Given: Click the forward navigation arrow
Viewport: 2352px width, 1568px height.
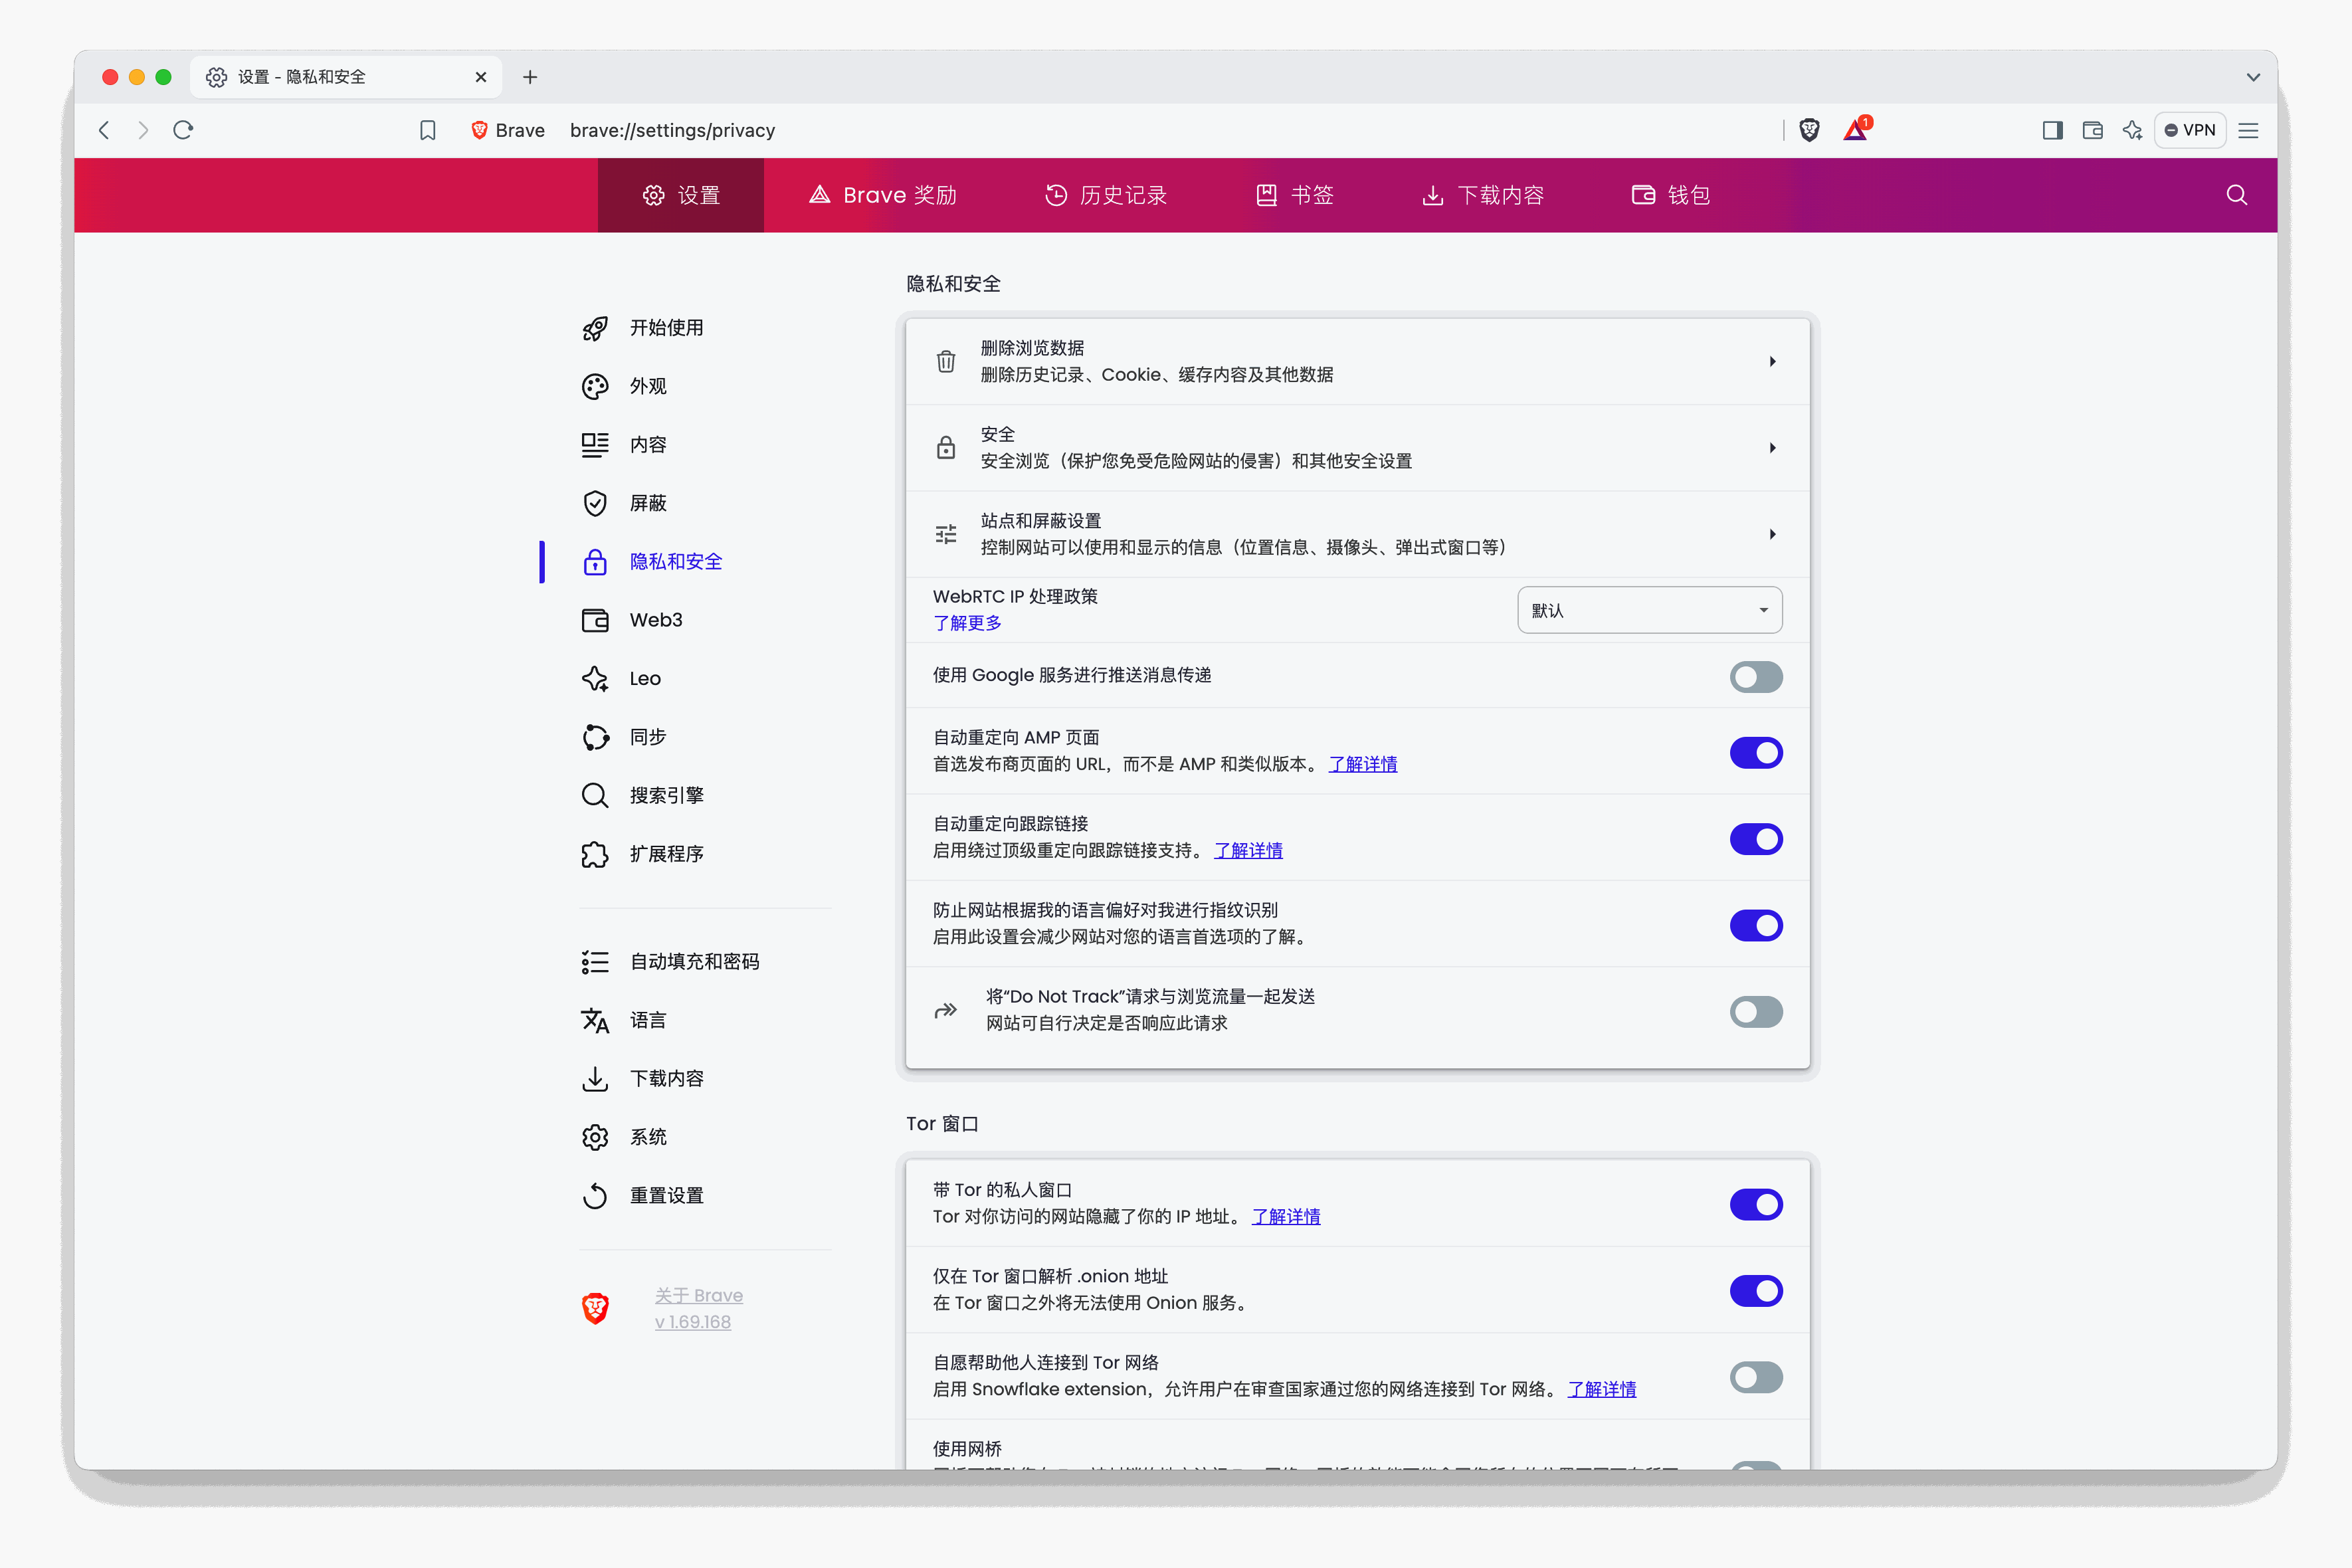Looking at the screenshot, I should [143, 130].
